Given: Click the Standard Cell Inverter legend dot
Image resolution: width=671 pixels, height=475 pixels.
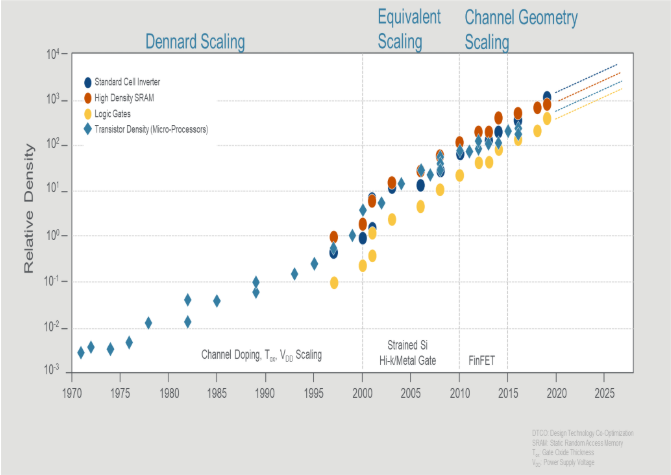Looking at the screenshot, I should pyautogui.click(x=88, y=83).
